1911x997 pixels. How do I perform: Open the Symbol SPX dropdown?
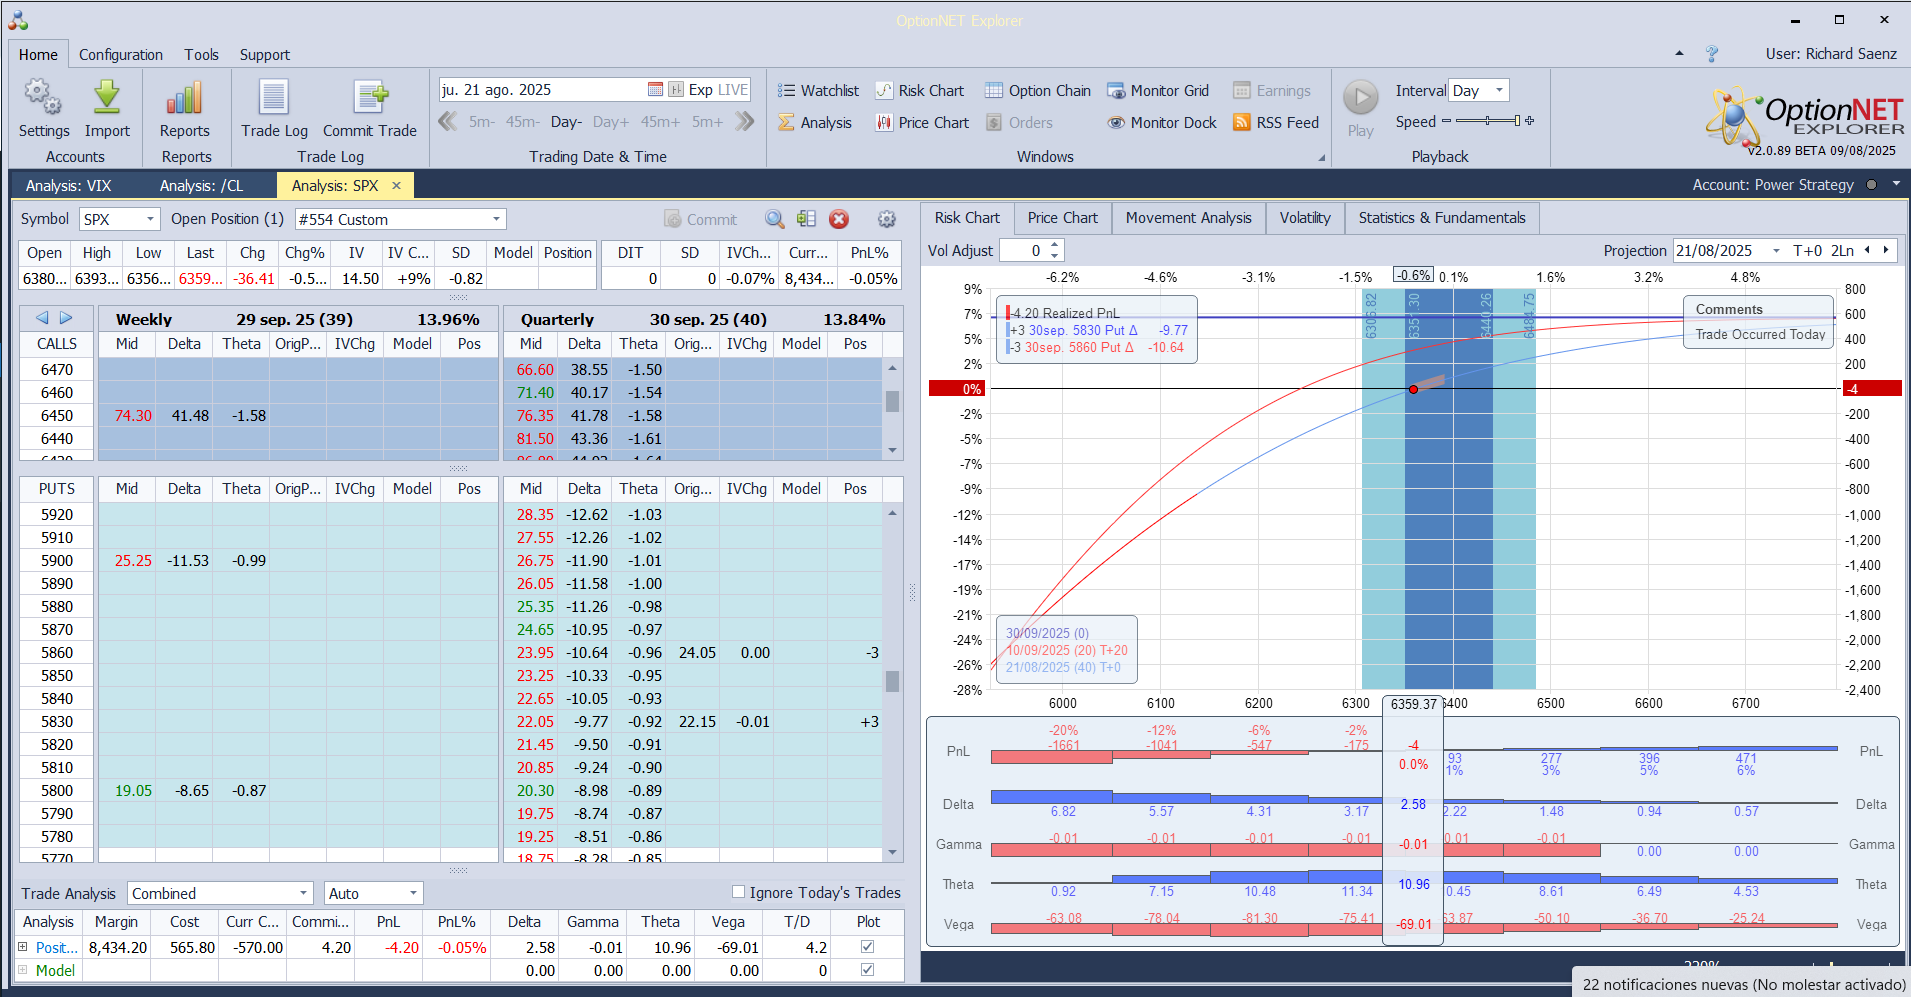pyautogui.click(x=150, y=219)
